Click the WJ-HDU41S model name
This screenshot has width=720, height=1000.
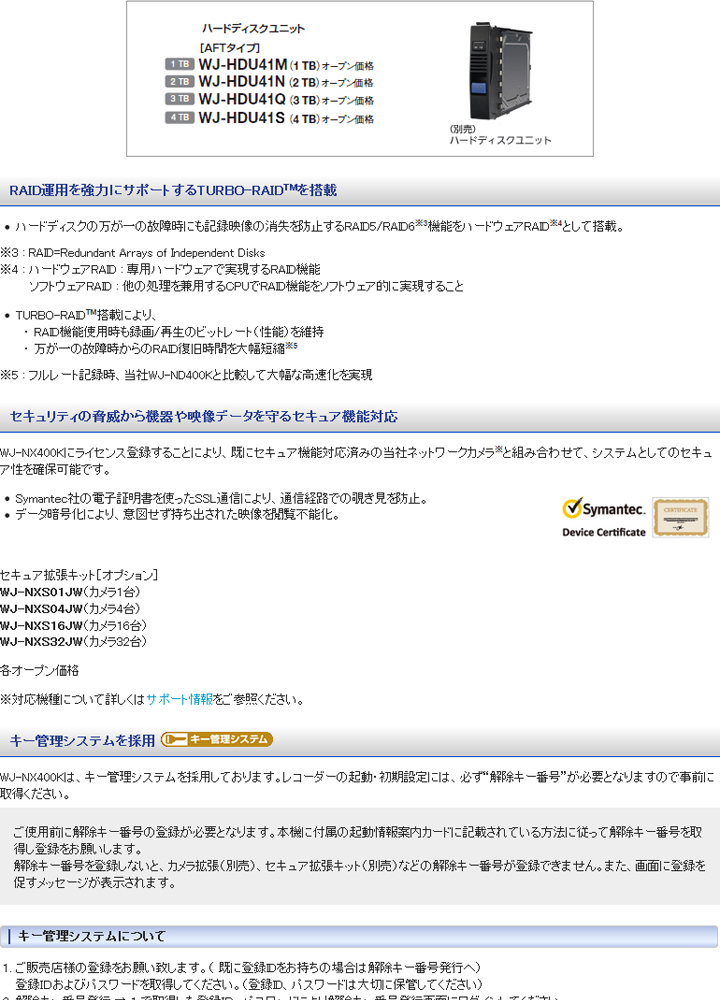(x=242, y=117)
